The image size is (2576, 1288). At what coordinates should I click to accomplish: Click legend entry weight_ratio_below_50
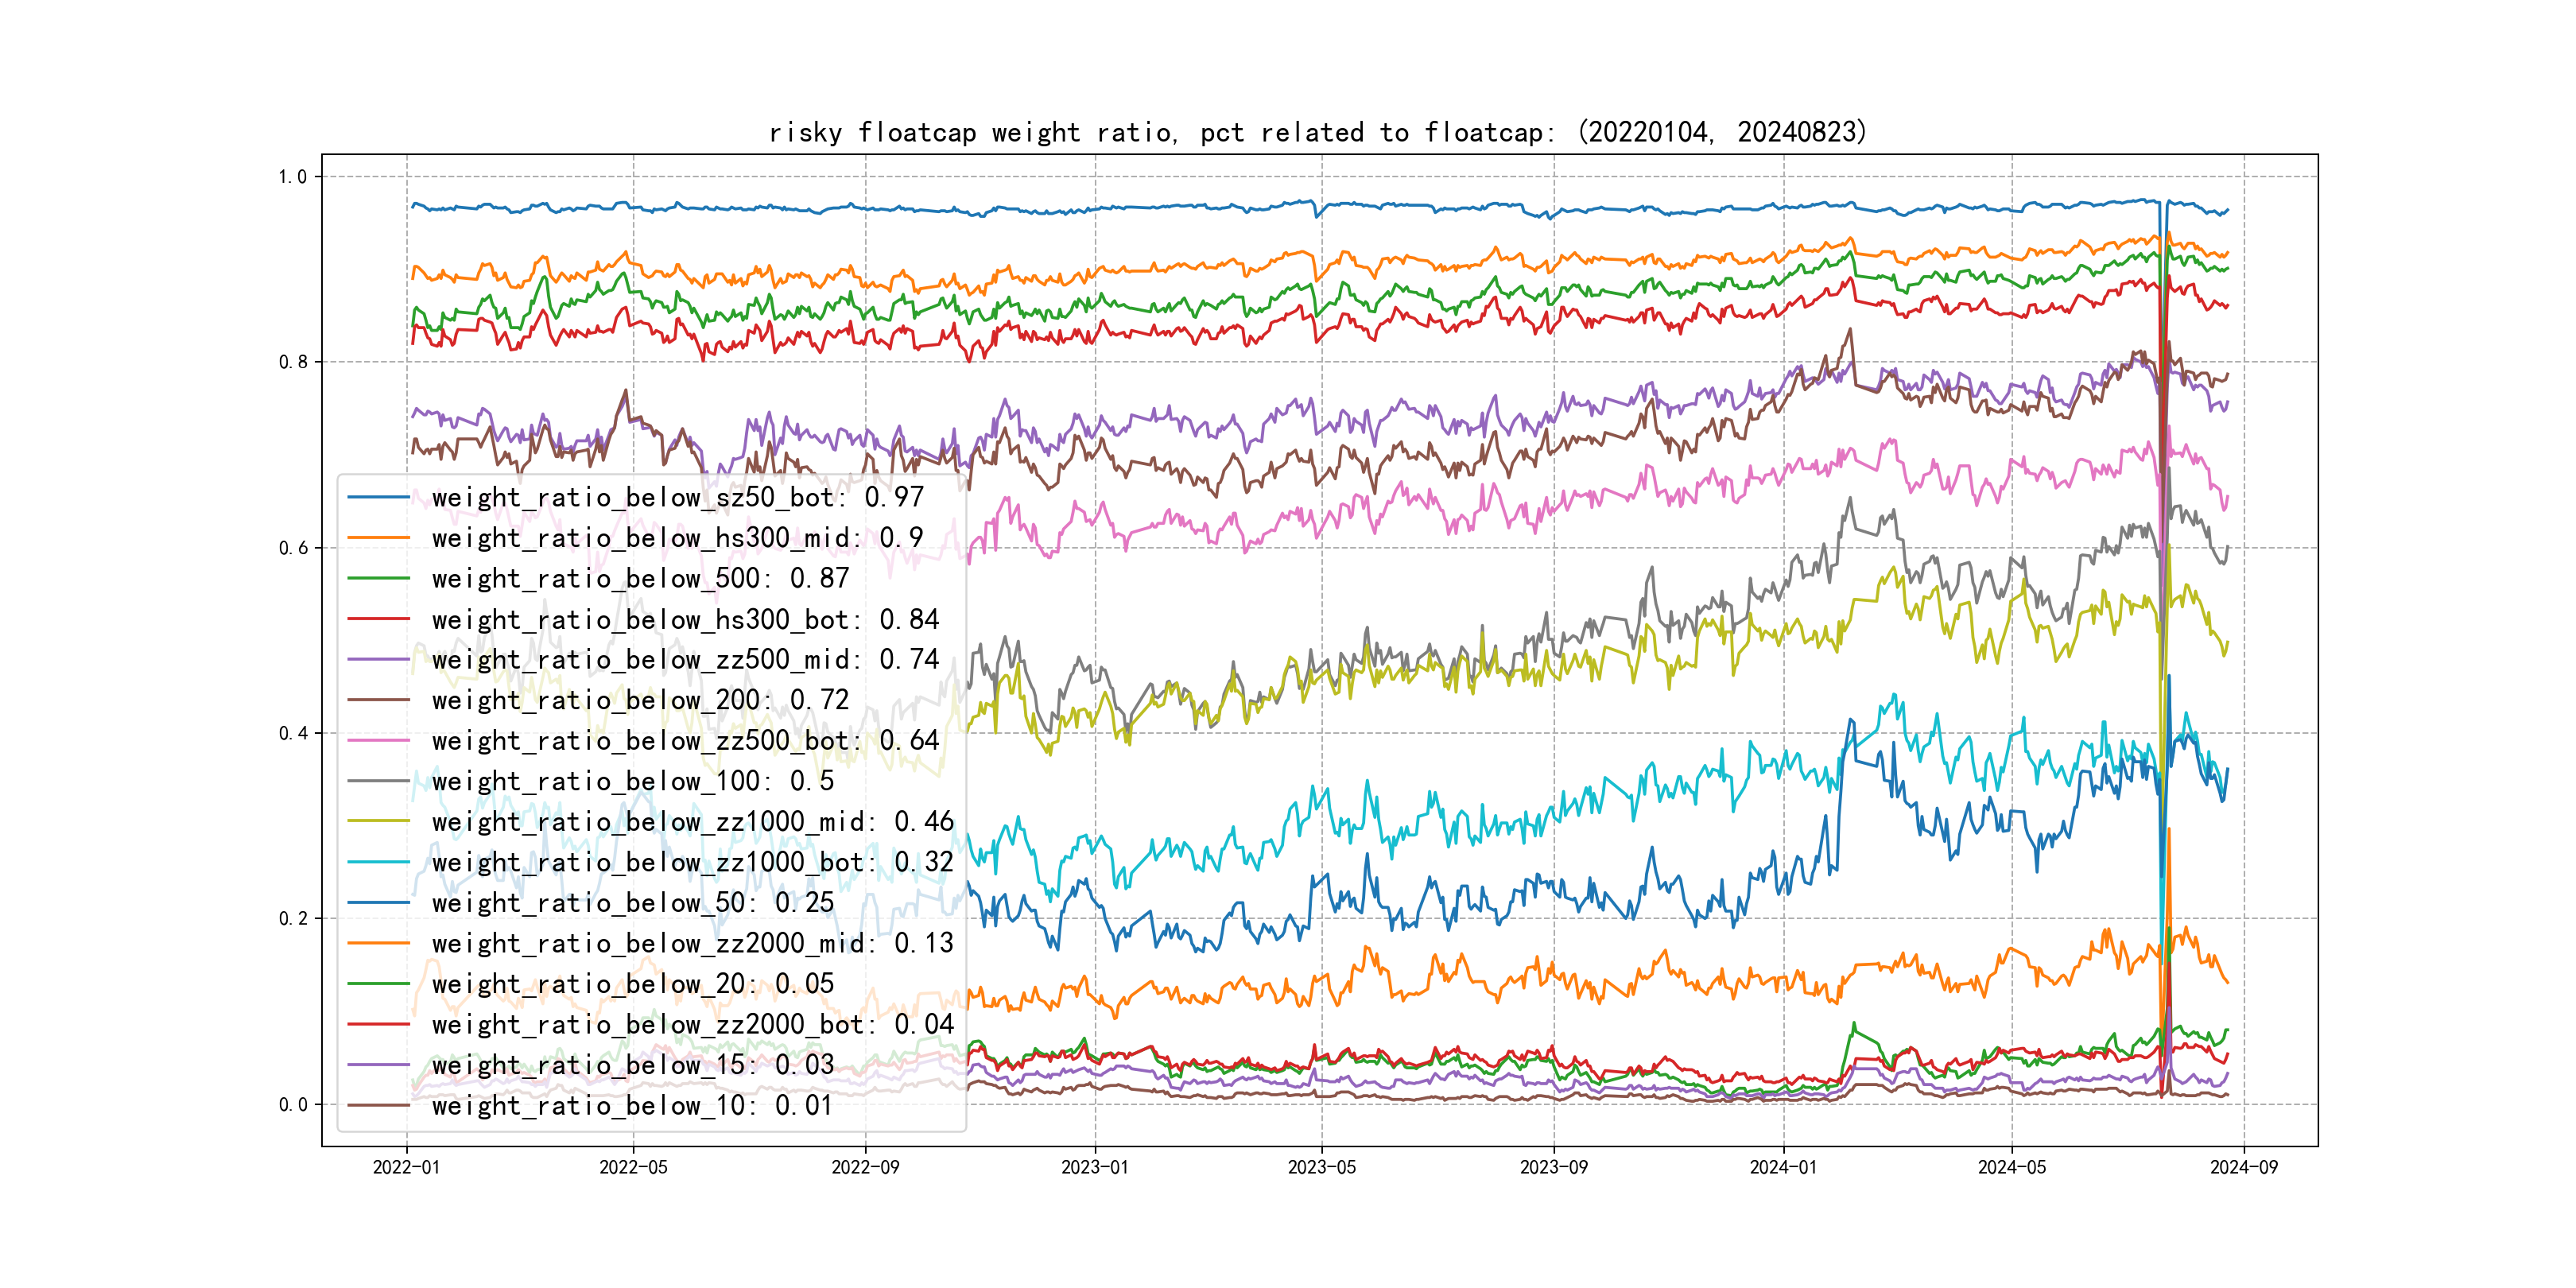[632, 902]
